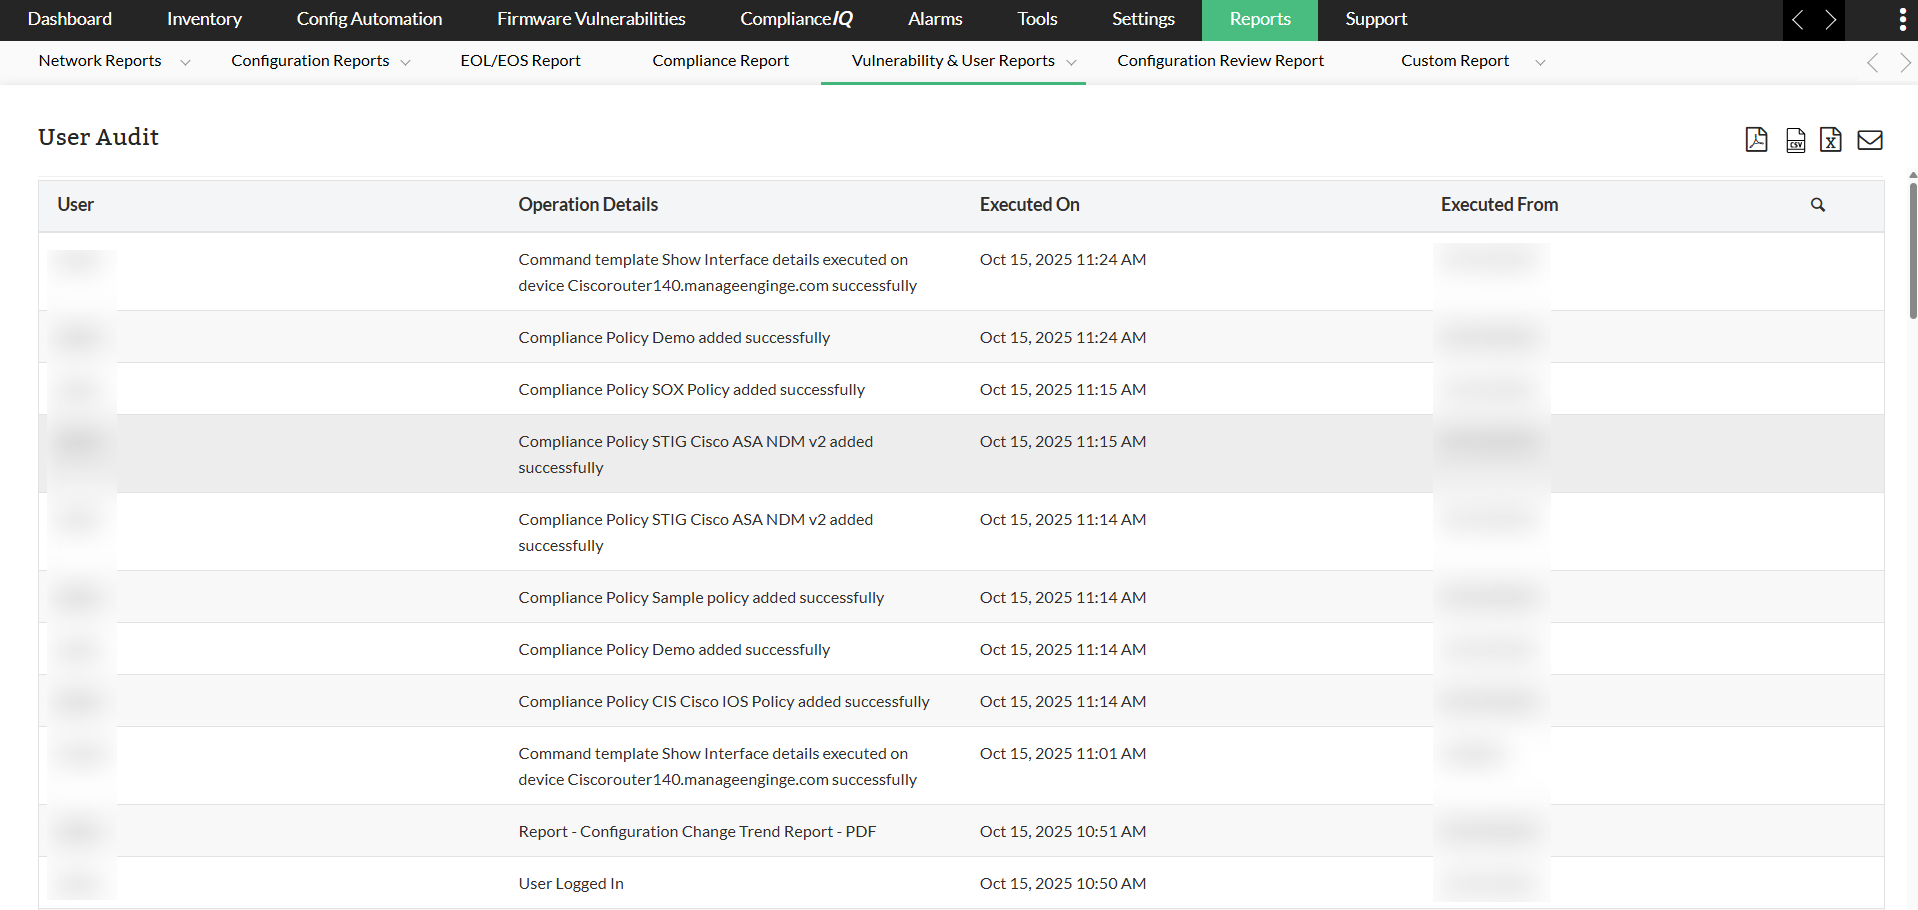
Task: Click the Executed On column header
Action: [1029, 205]
